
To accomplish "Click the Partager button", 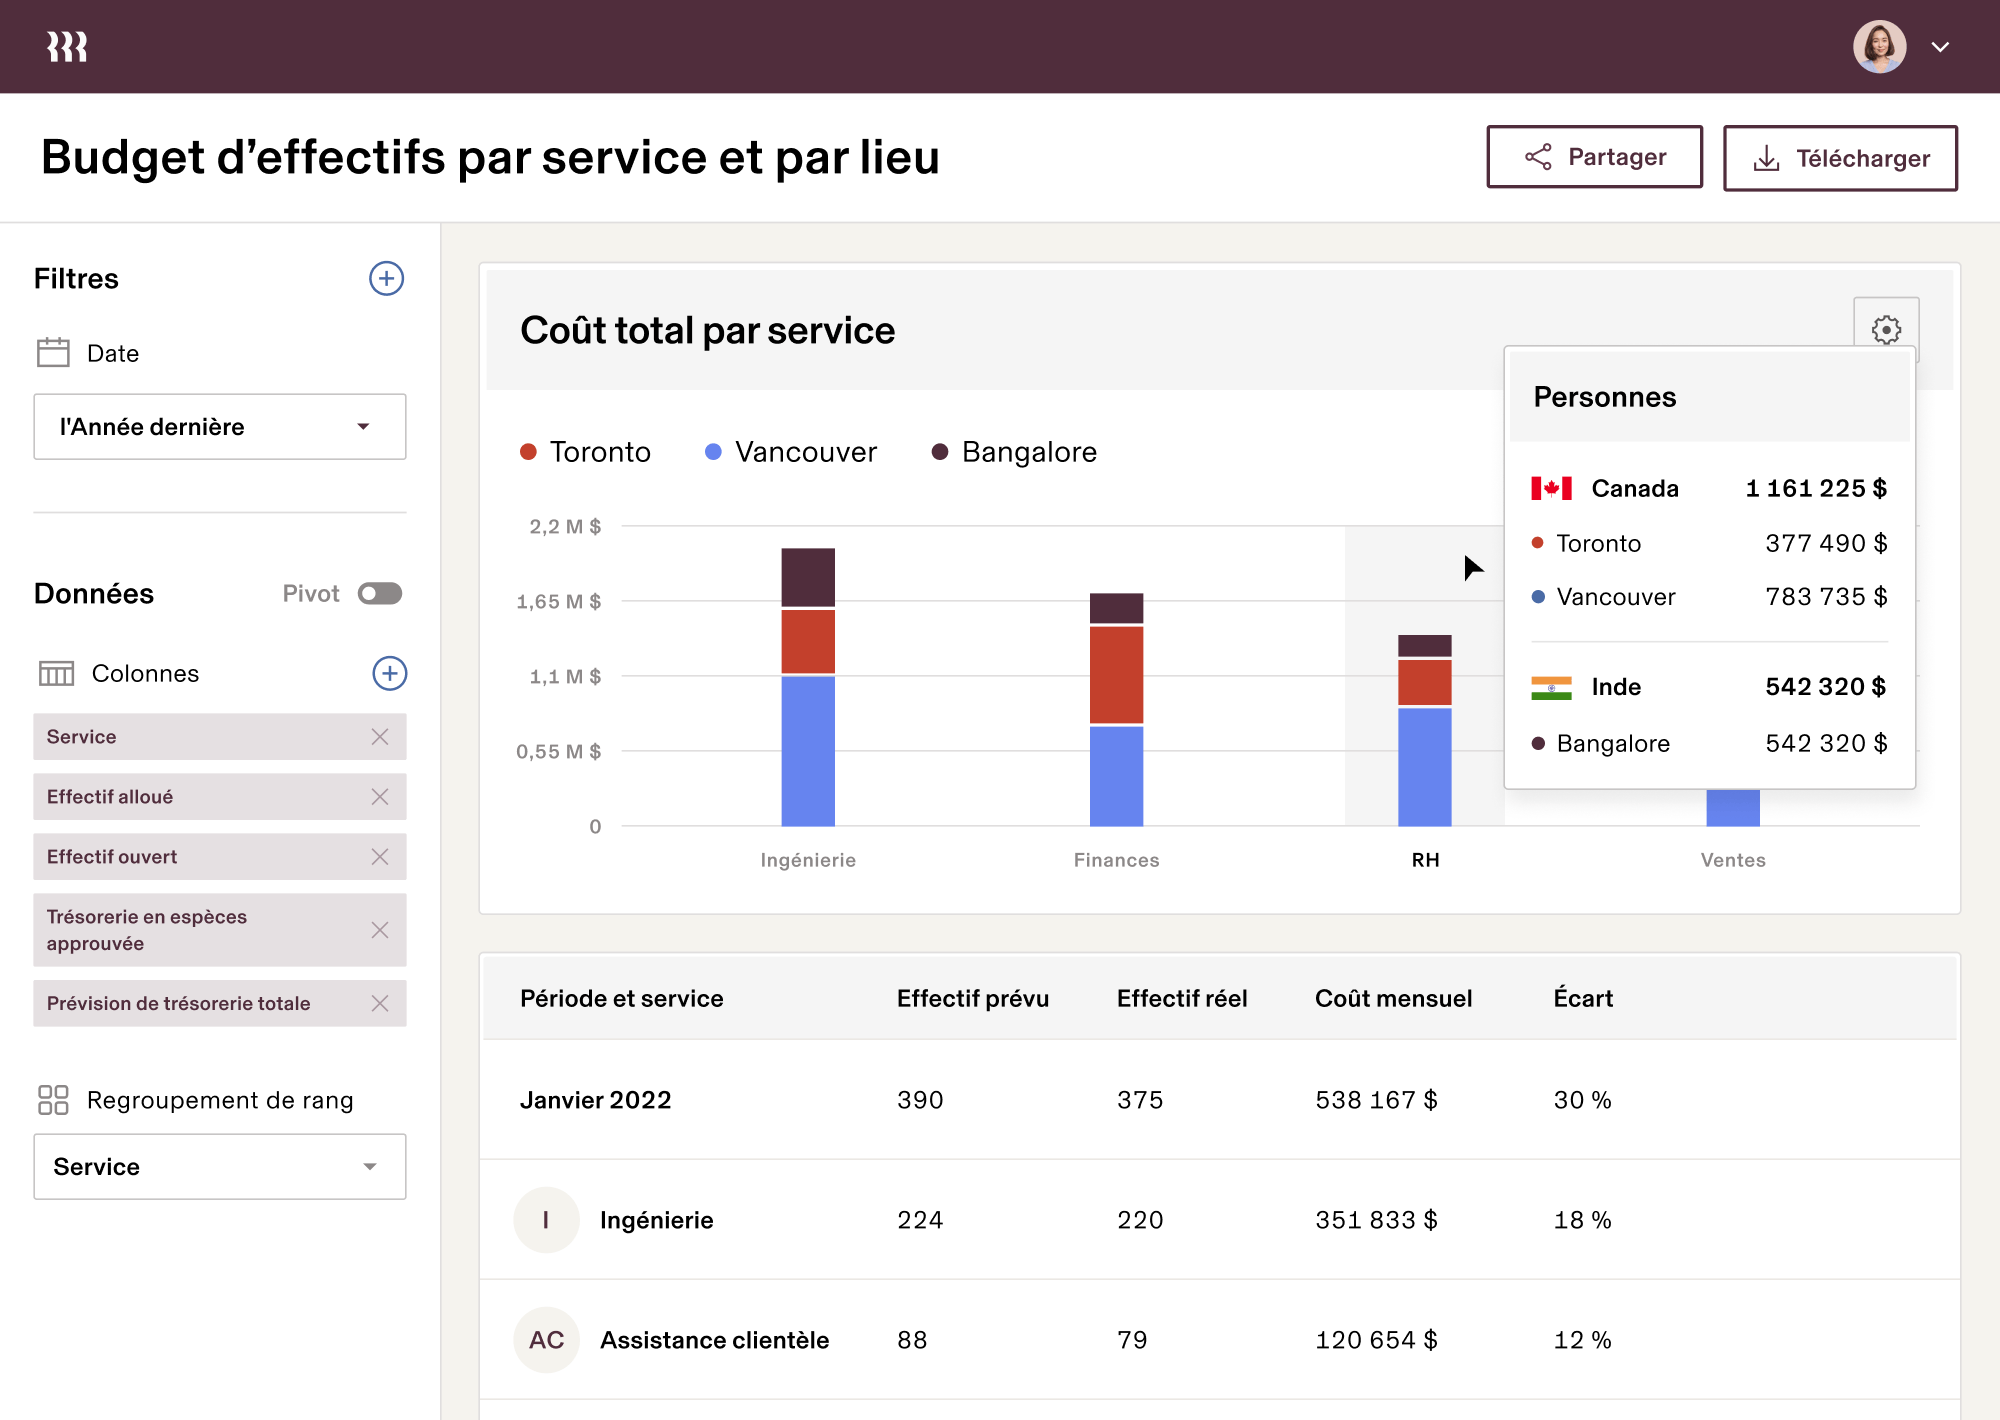I will click(x=1594, y=156).
